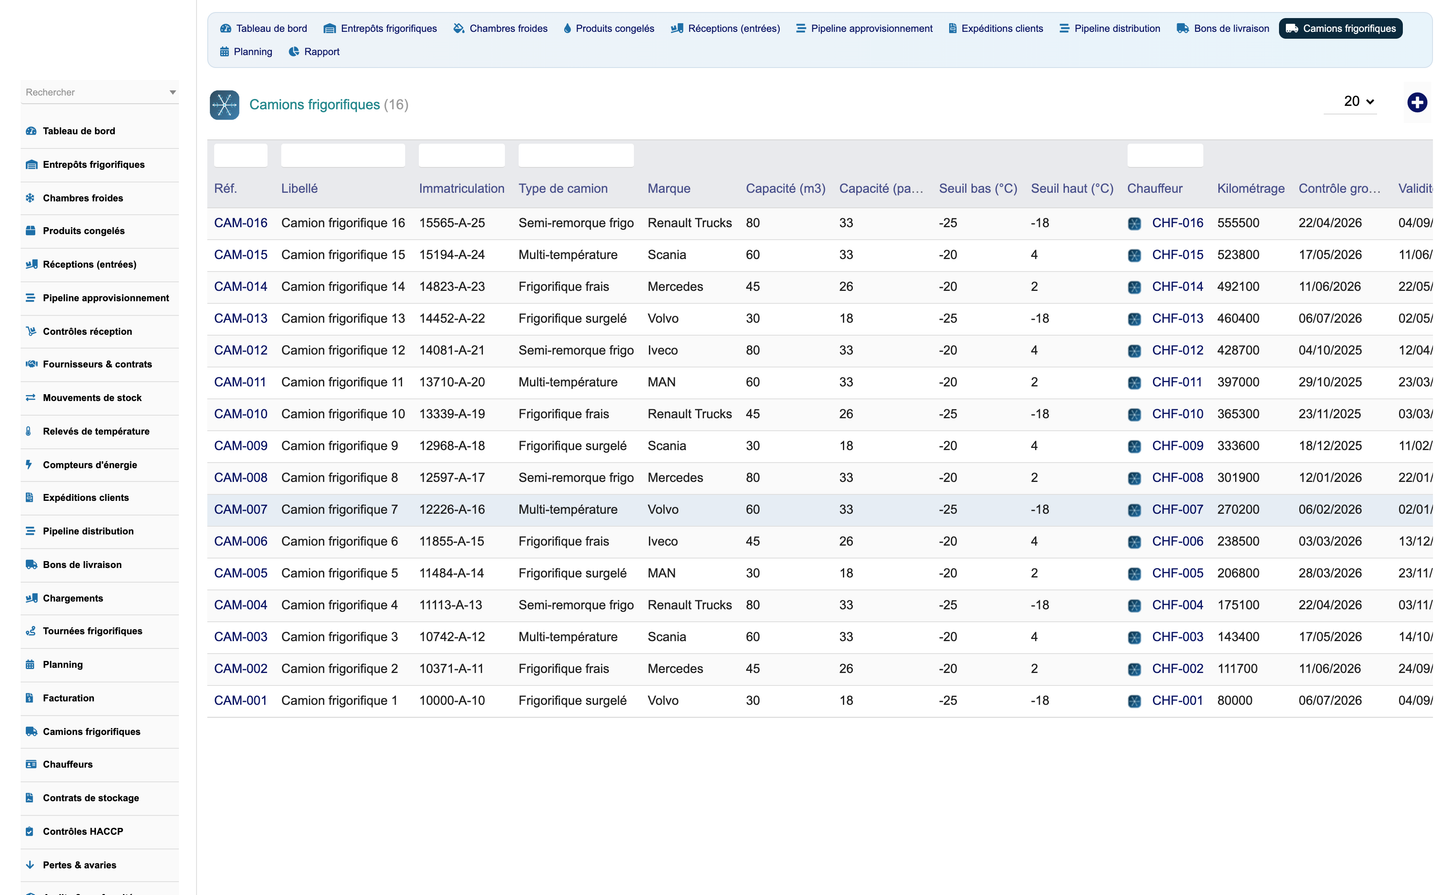This screenshot has width=1445, height=895.
Task: Click the Contrats de stockage sidebar icon
Action: coord(30,798)
